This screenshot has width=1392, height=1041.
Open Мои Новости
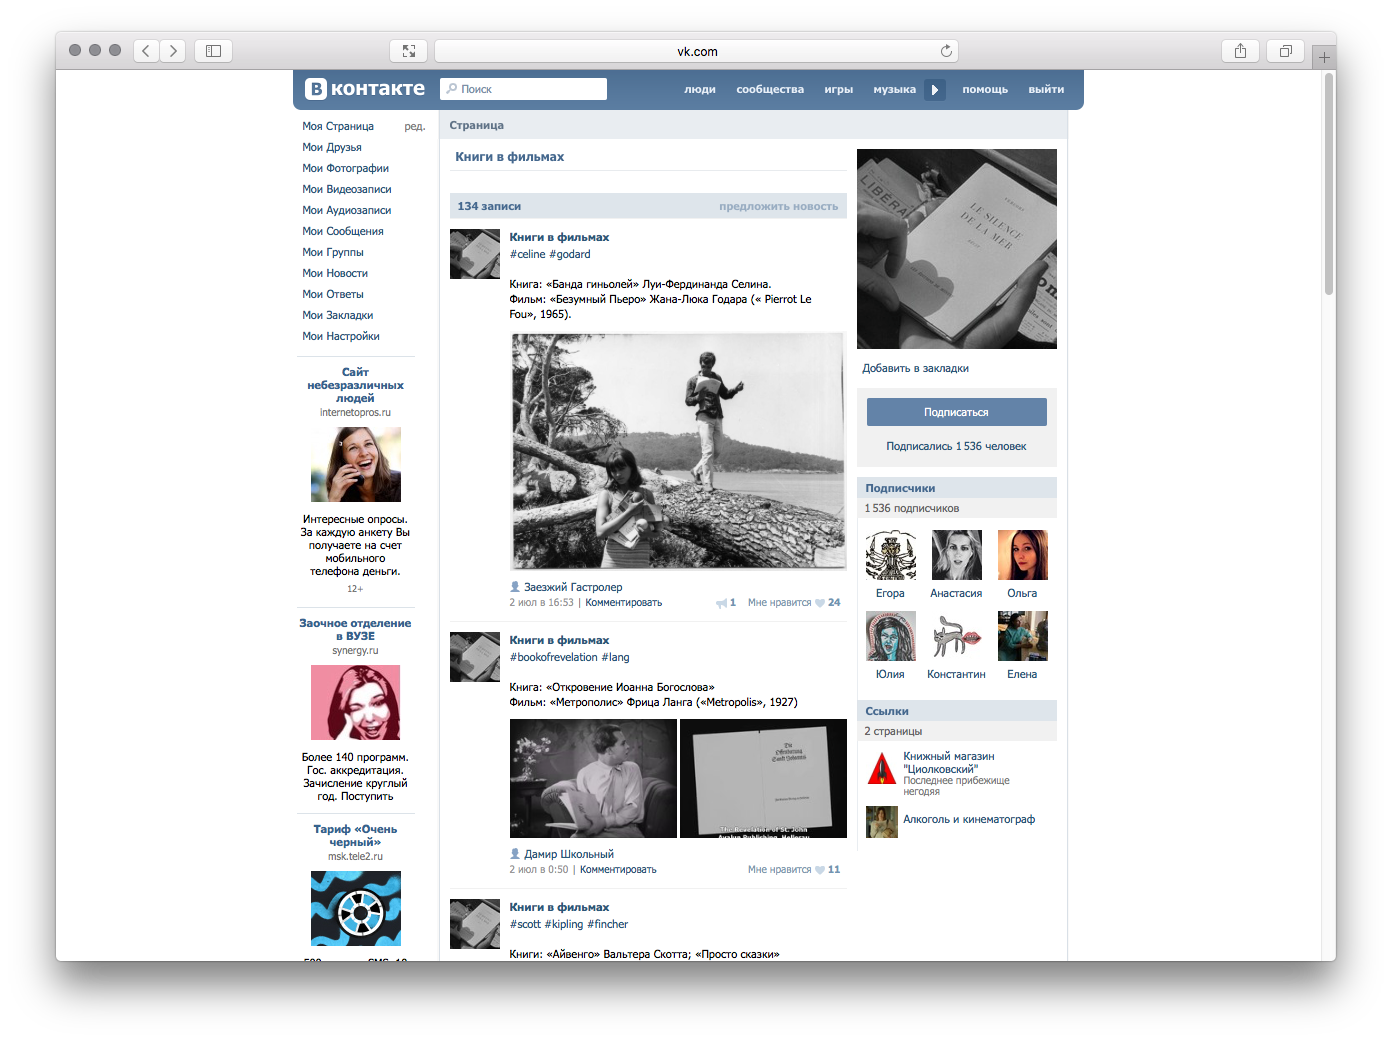(x=335, y=273)
